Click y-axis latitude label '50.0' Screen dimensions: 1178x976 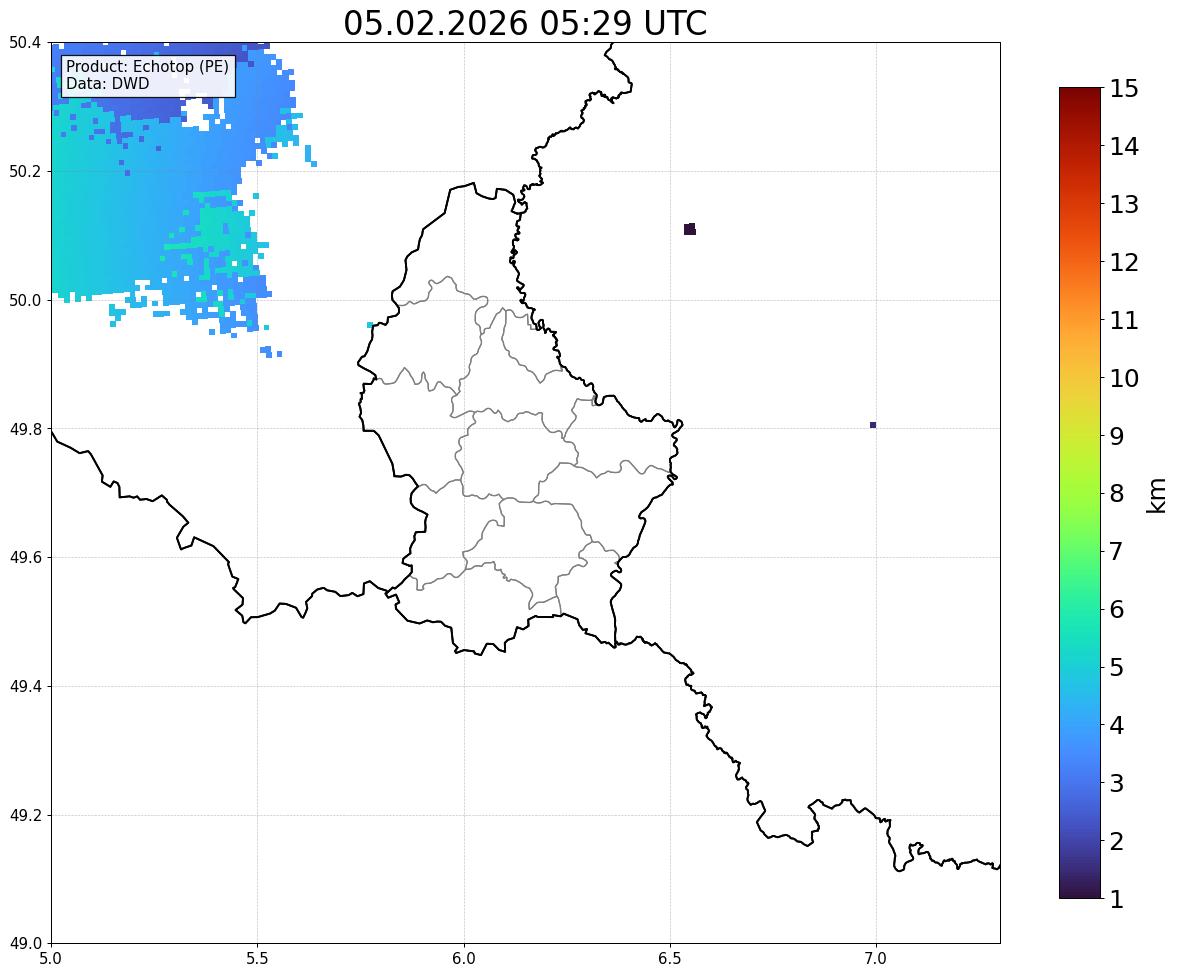click(24, 301)
